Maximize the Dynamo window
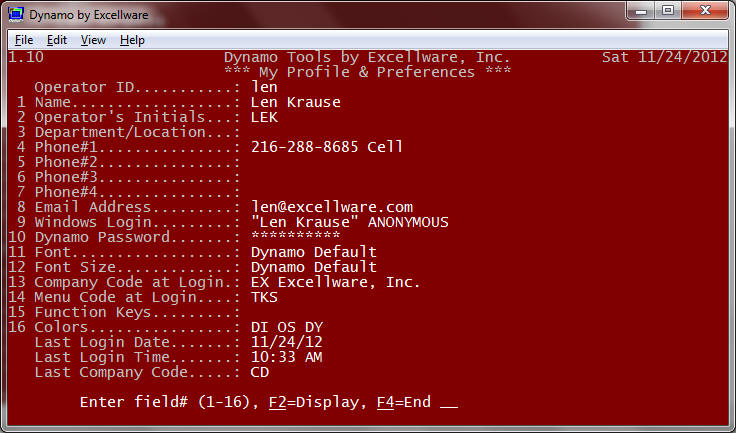 668,11
